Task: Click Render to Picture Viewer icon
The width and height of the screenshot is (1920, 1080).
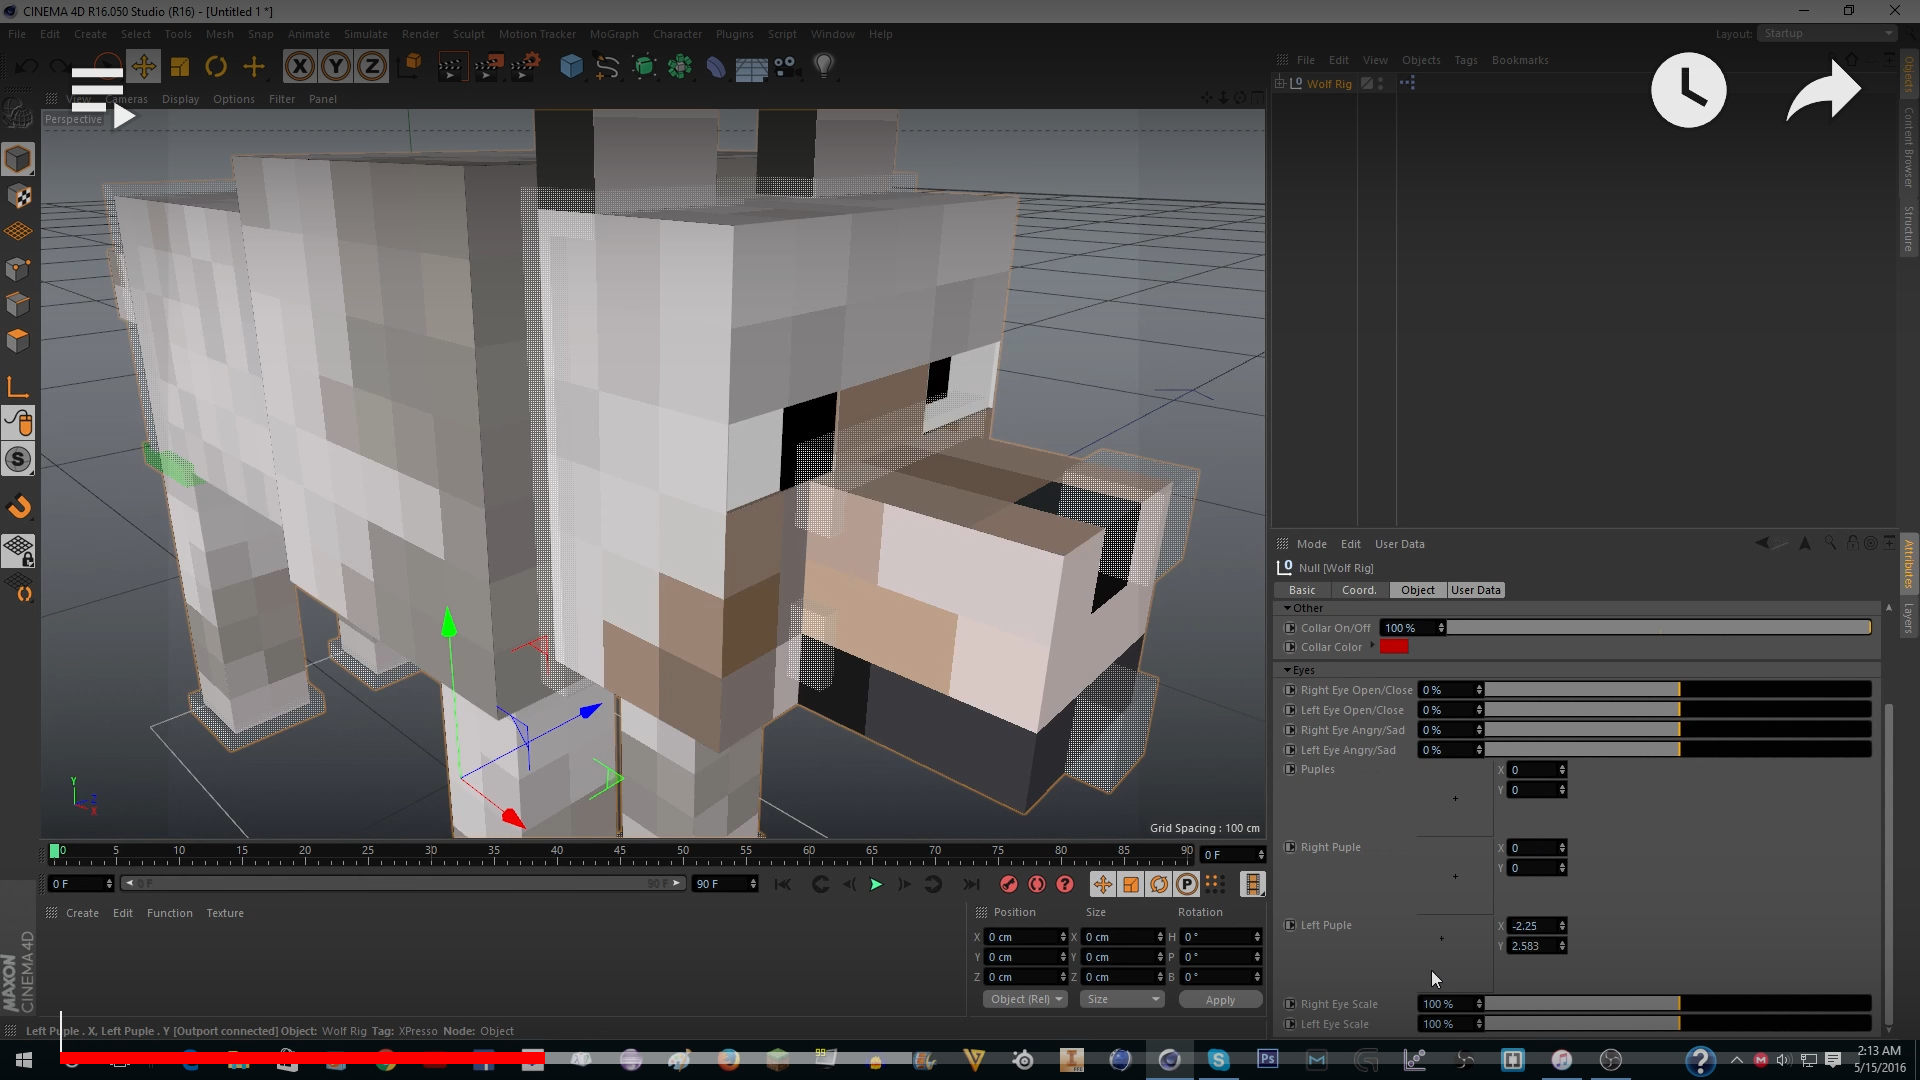Action: (x=488, y=67)
